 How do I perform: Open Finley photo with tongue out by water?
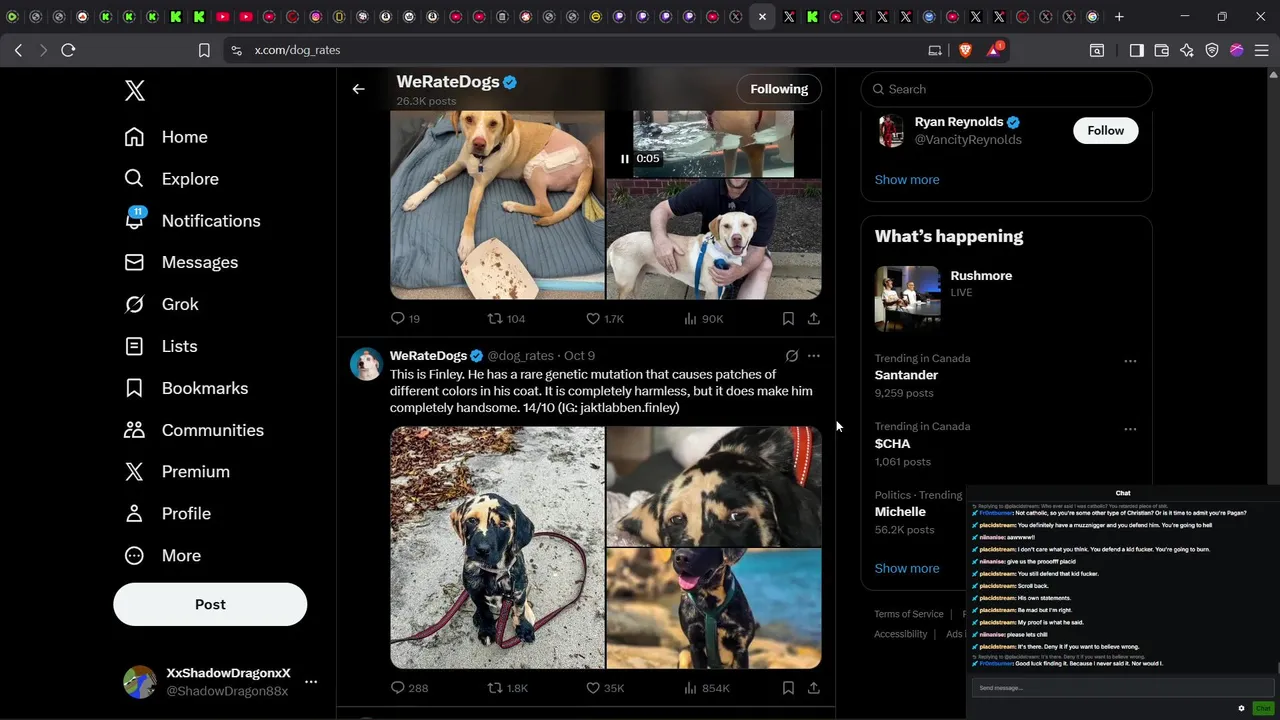point(714,608)
